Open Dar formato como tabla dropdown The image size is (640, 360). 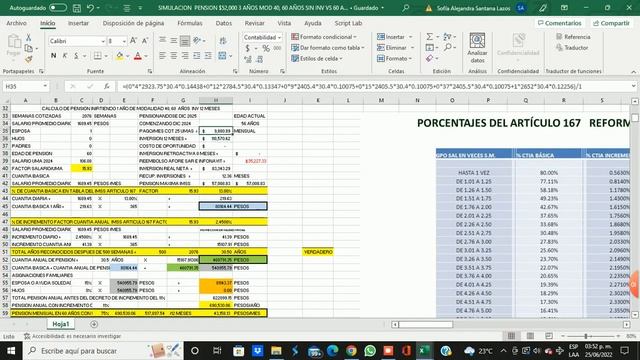tap(328, 48)
